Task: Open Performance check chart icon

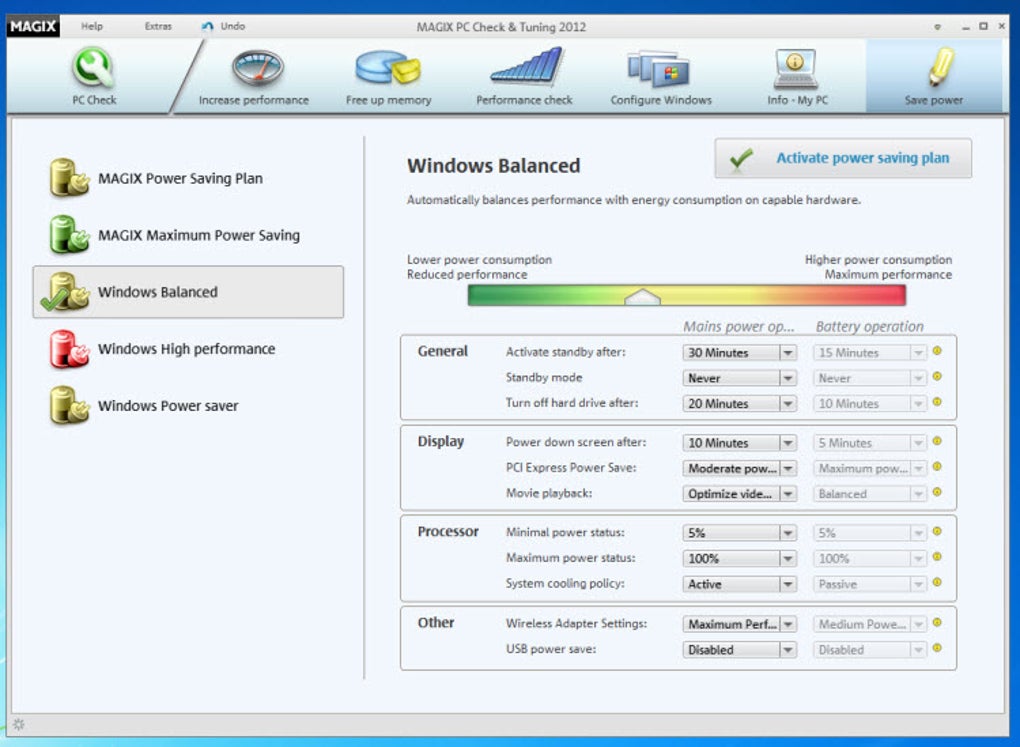Action: pos(526,66)
